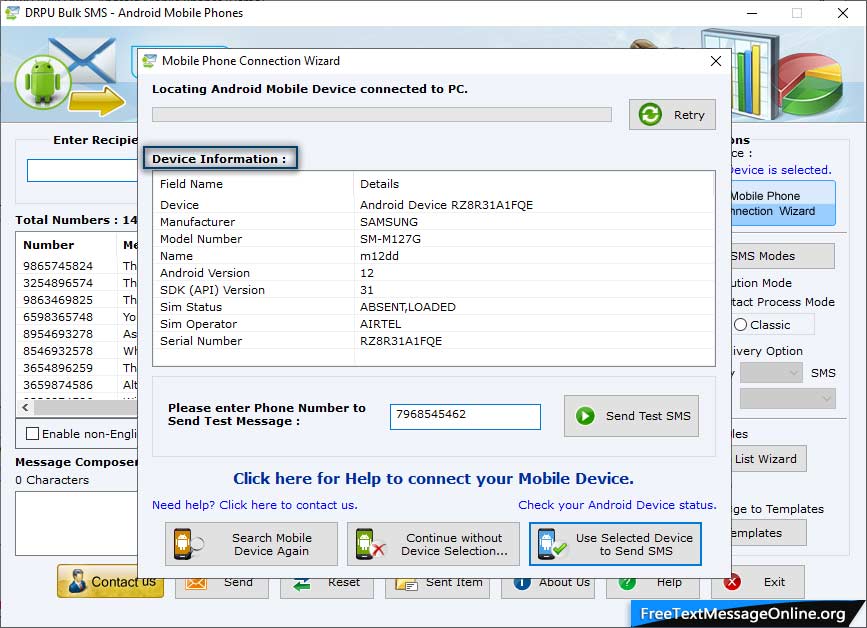The height and width of the screenshot is (628, 867).
Task: Click the Mobile Phone Connection Wizard background button
Action: tap(782, 203)
